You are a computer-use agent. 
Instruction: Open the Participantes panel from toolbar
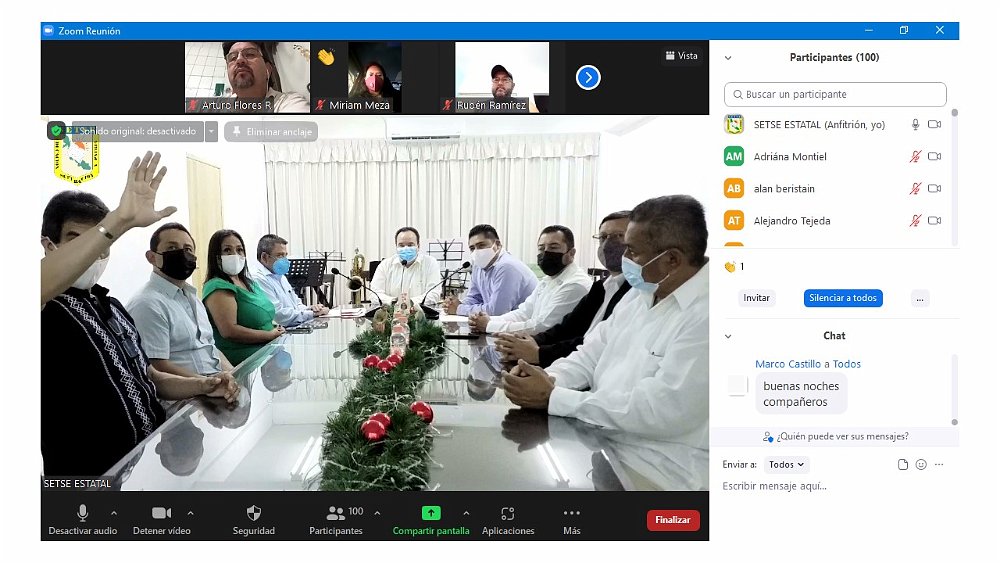[x=336, y=513]
